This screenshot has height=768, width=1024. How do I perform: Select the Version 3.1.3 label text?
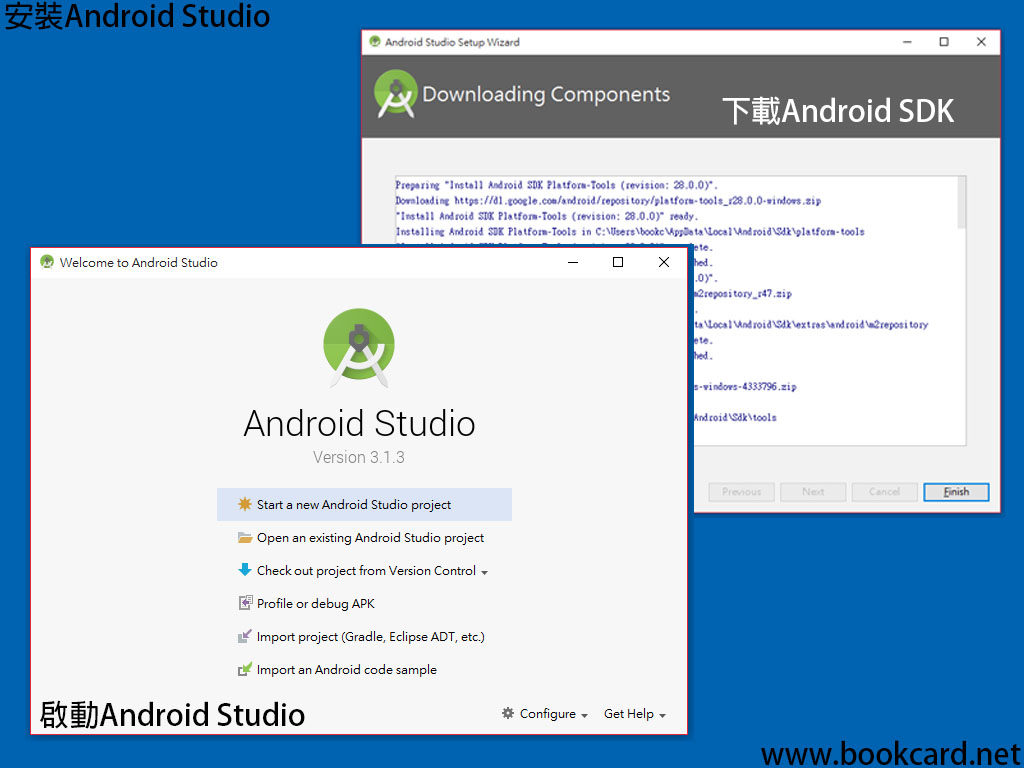(358, 457)
